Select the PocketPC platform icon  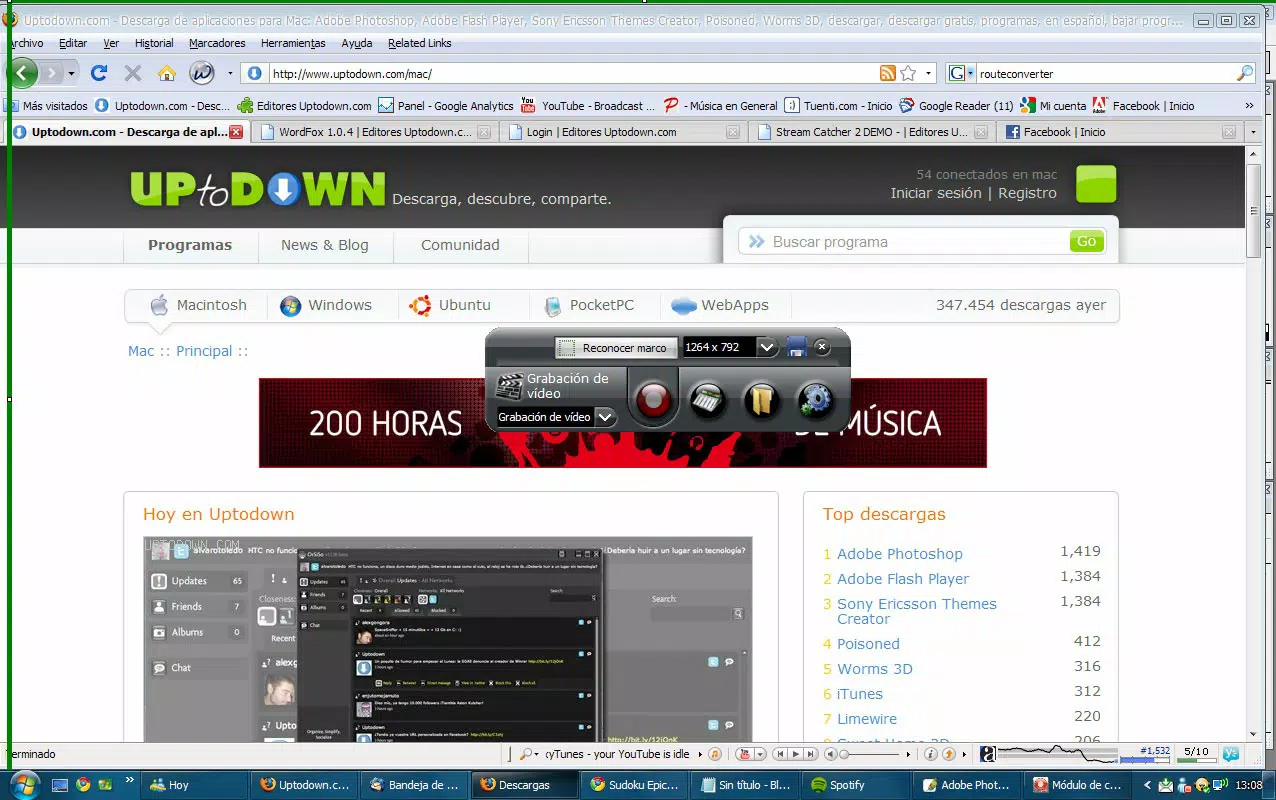(x=552, y=306)
